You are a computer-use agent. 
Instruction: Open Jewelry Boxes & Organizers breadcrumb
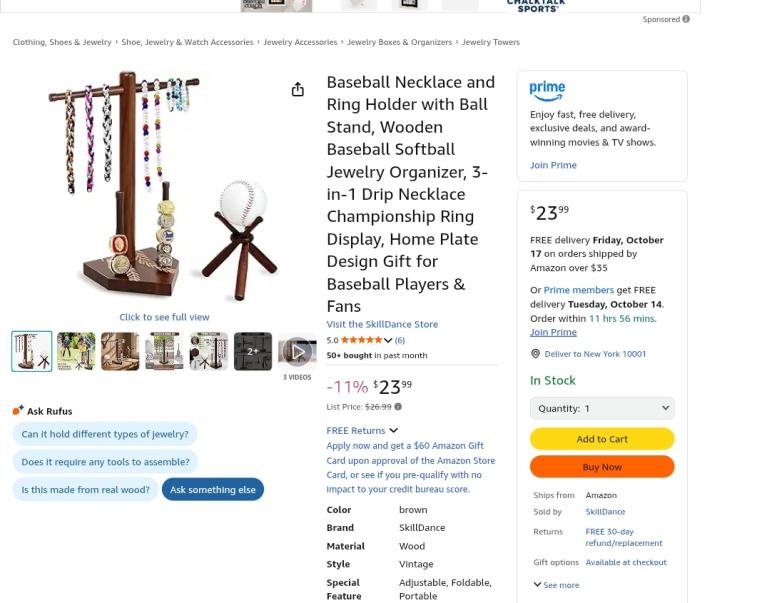point(399,42)
